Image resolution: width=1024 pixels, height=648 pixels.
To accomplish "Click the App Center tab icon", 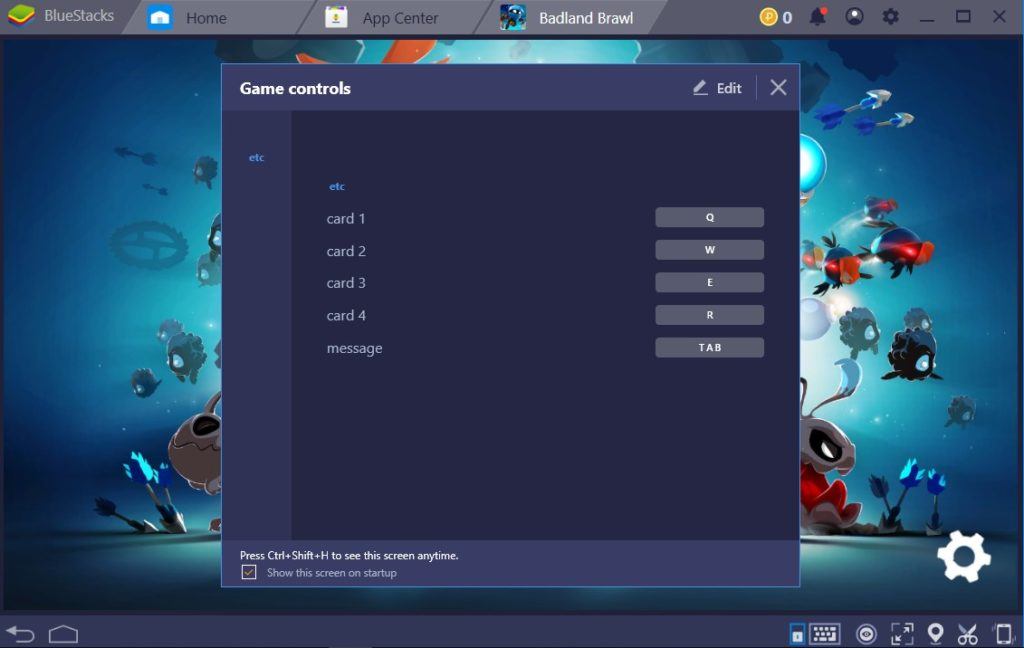I will 336,17.
